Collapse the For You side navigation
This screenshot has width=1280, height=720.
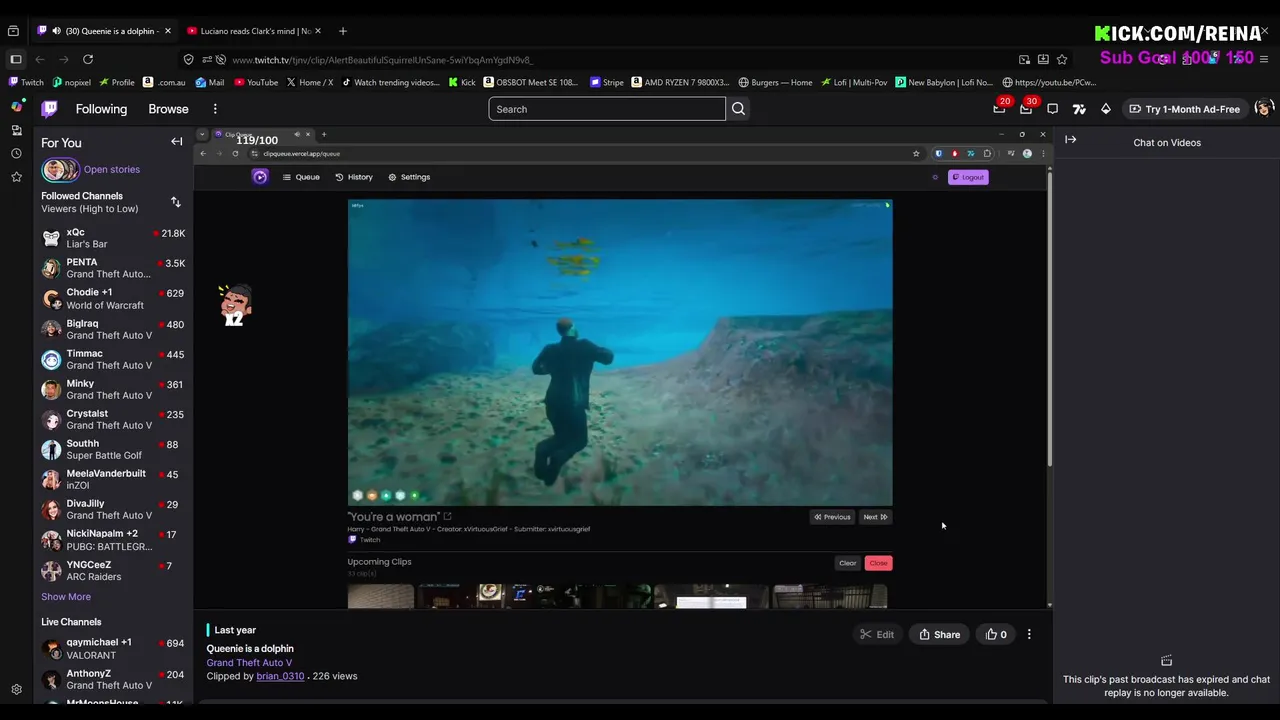(177, 142)
